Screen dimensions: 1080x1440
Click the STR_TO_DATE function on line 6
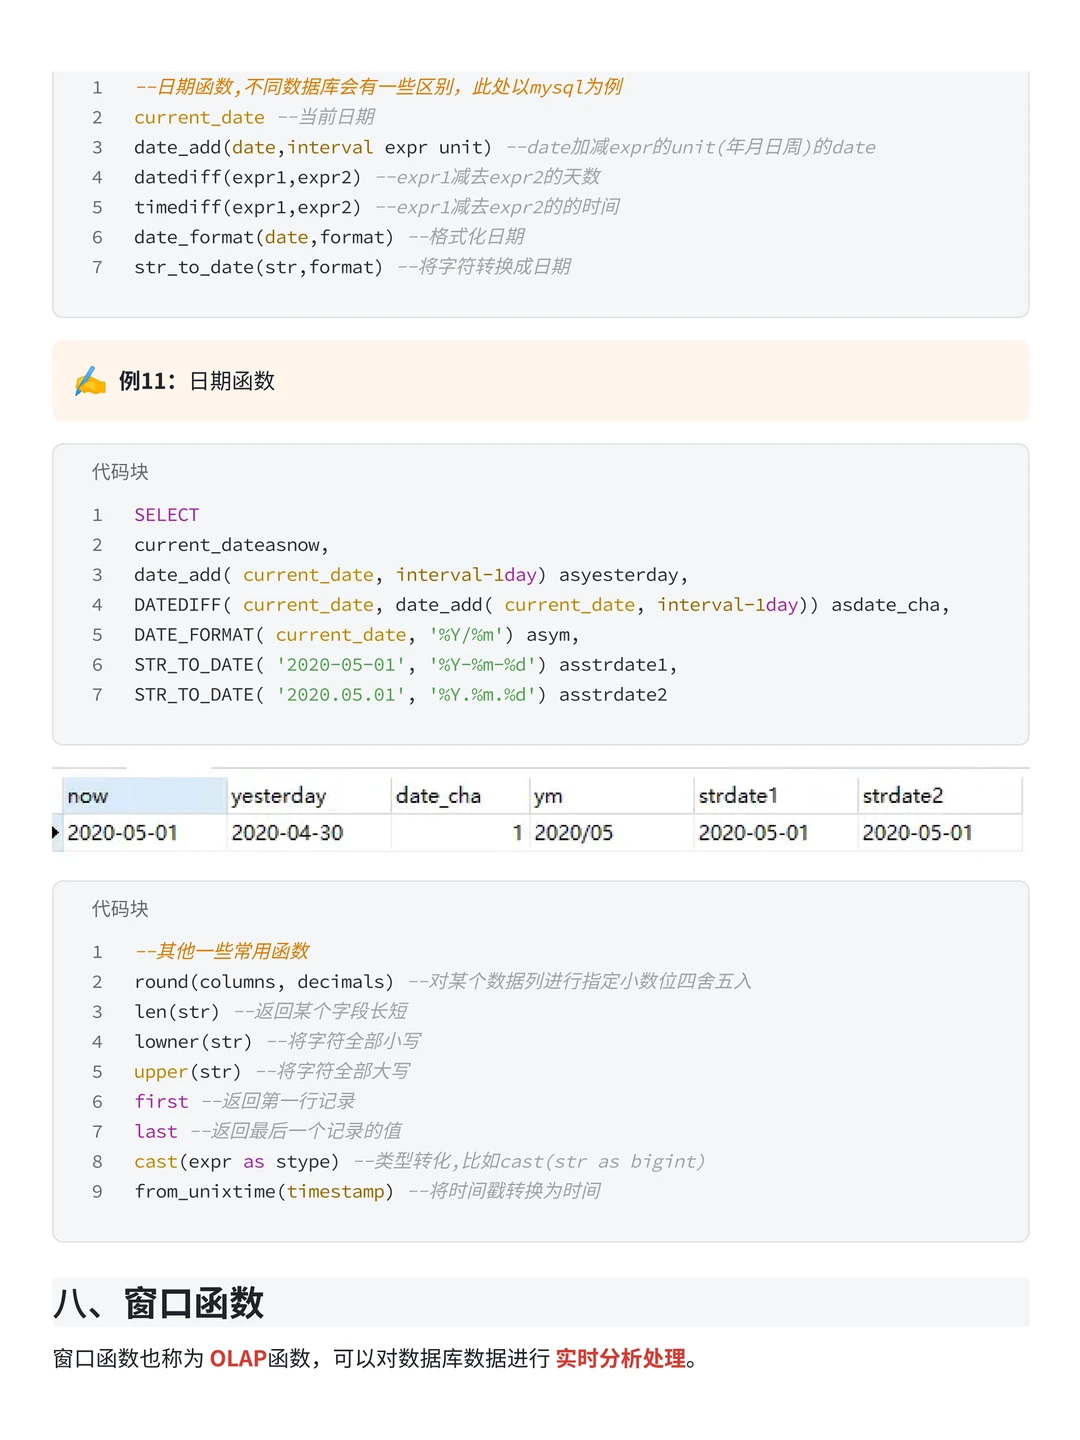[193, 664]
